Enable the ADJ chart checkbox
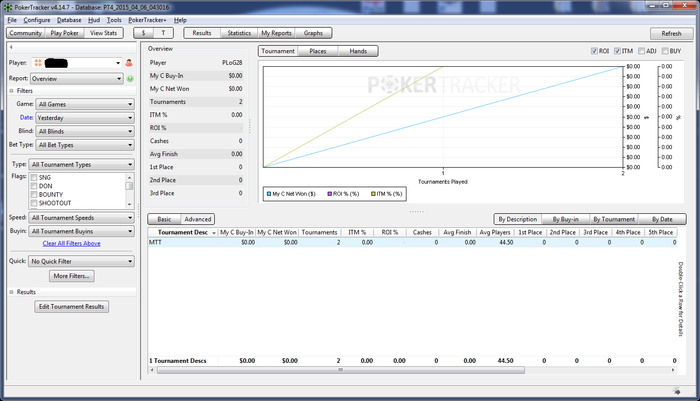Image resolution: width=700 pixels, height=401 pixels. pos(642,51)
